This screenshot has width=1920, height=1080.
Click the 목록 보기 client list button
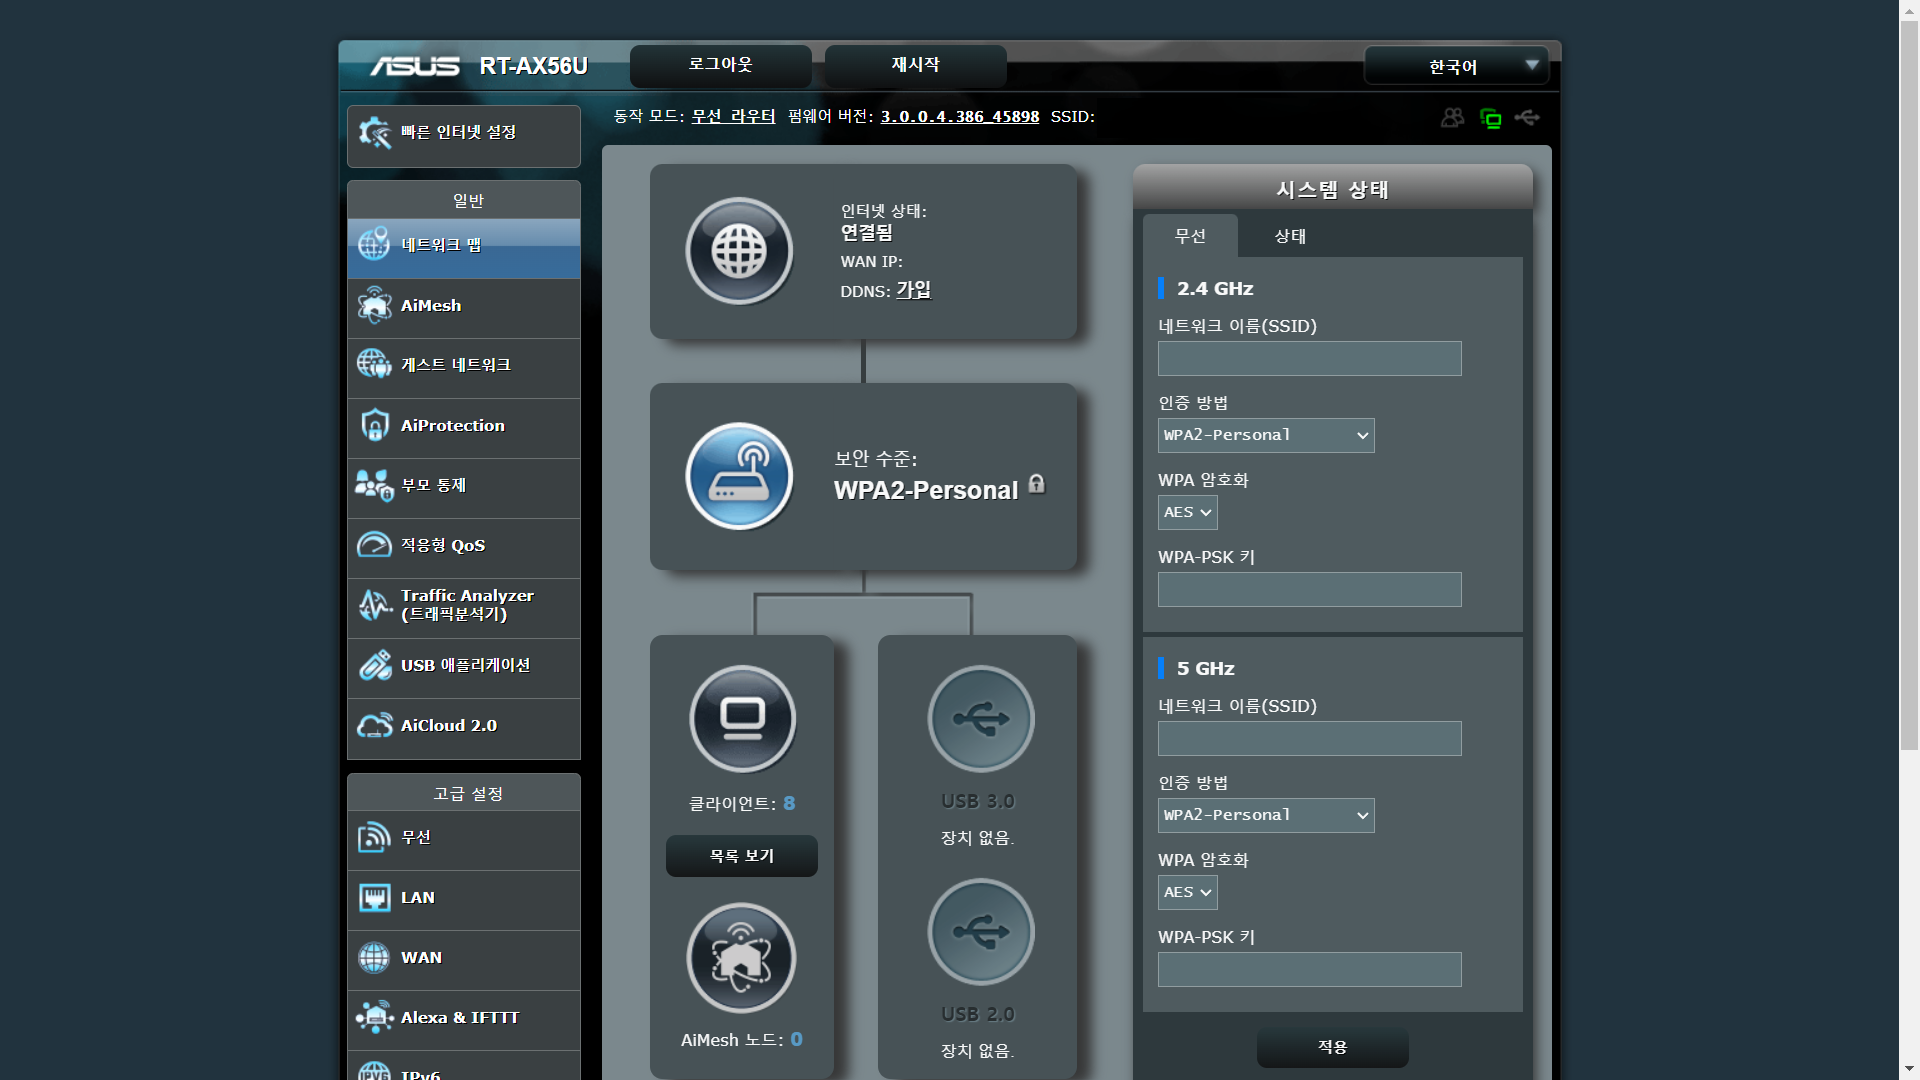741,856
